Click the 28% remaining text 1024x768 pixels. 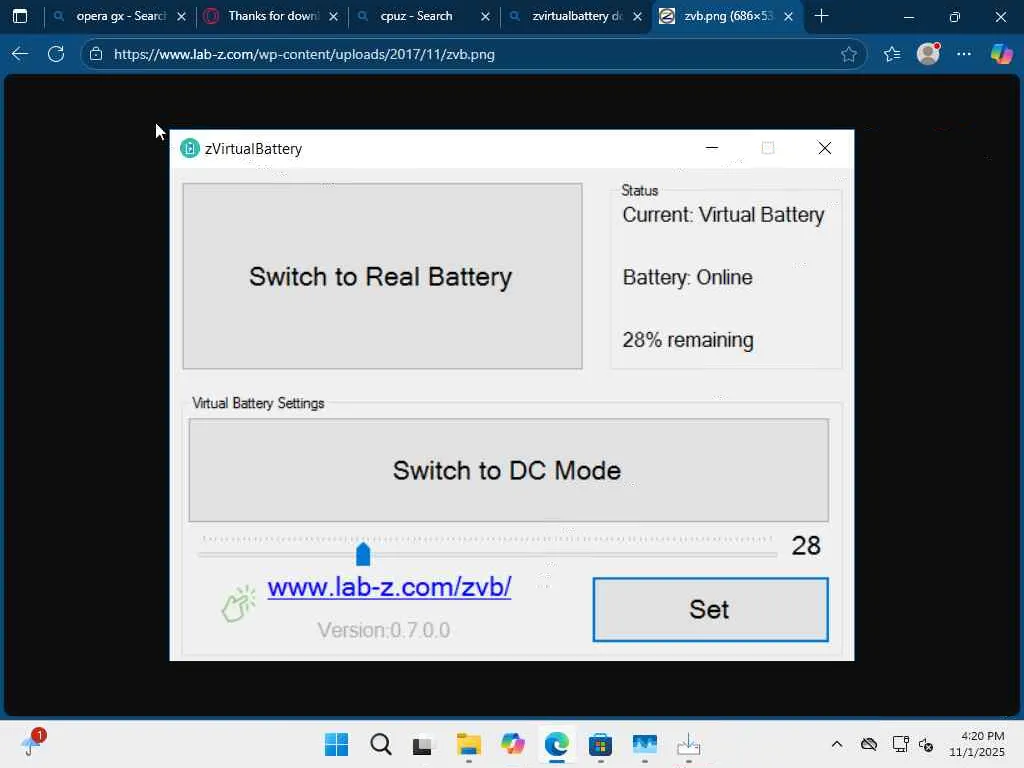(x=688, y=340)
